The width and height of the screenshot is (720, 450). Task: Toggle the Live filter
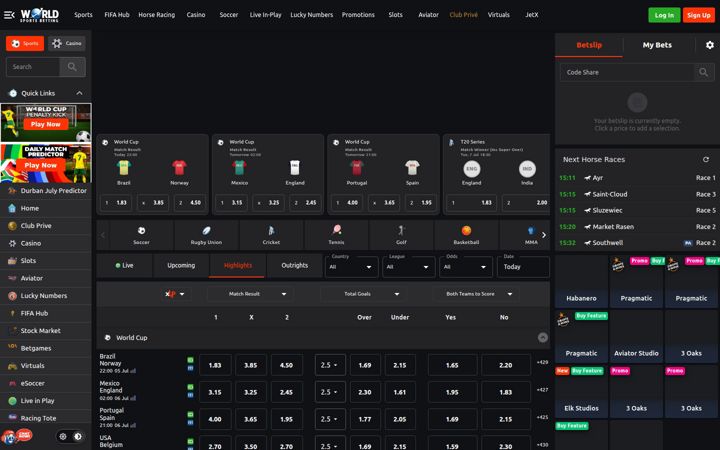click(x=124, y=265)
